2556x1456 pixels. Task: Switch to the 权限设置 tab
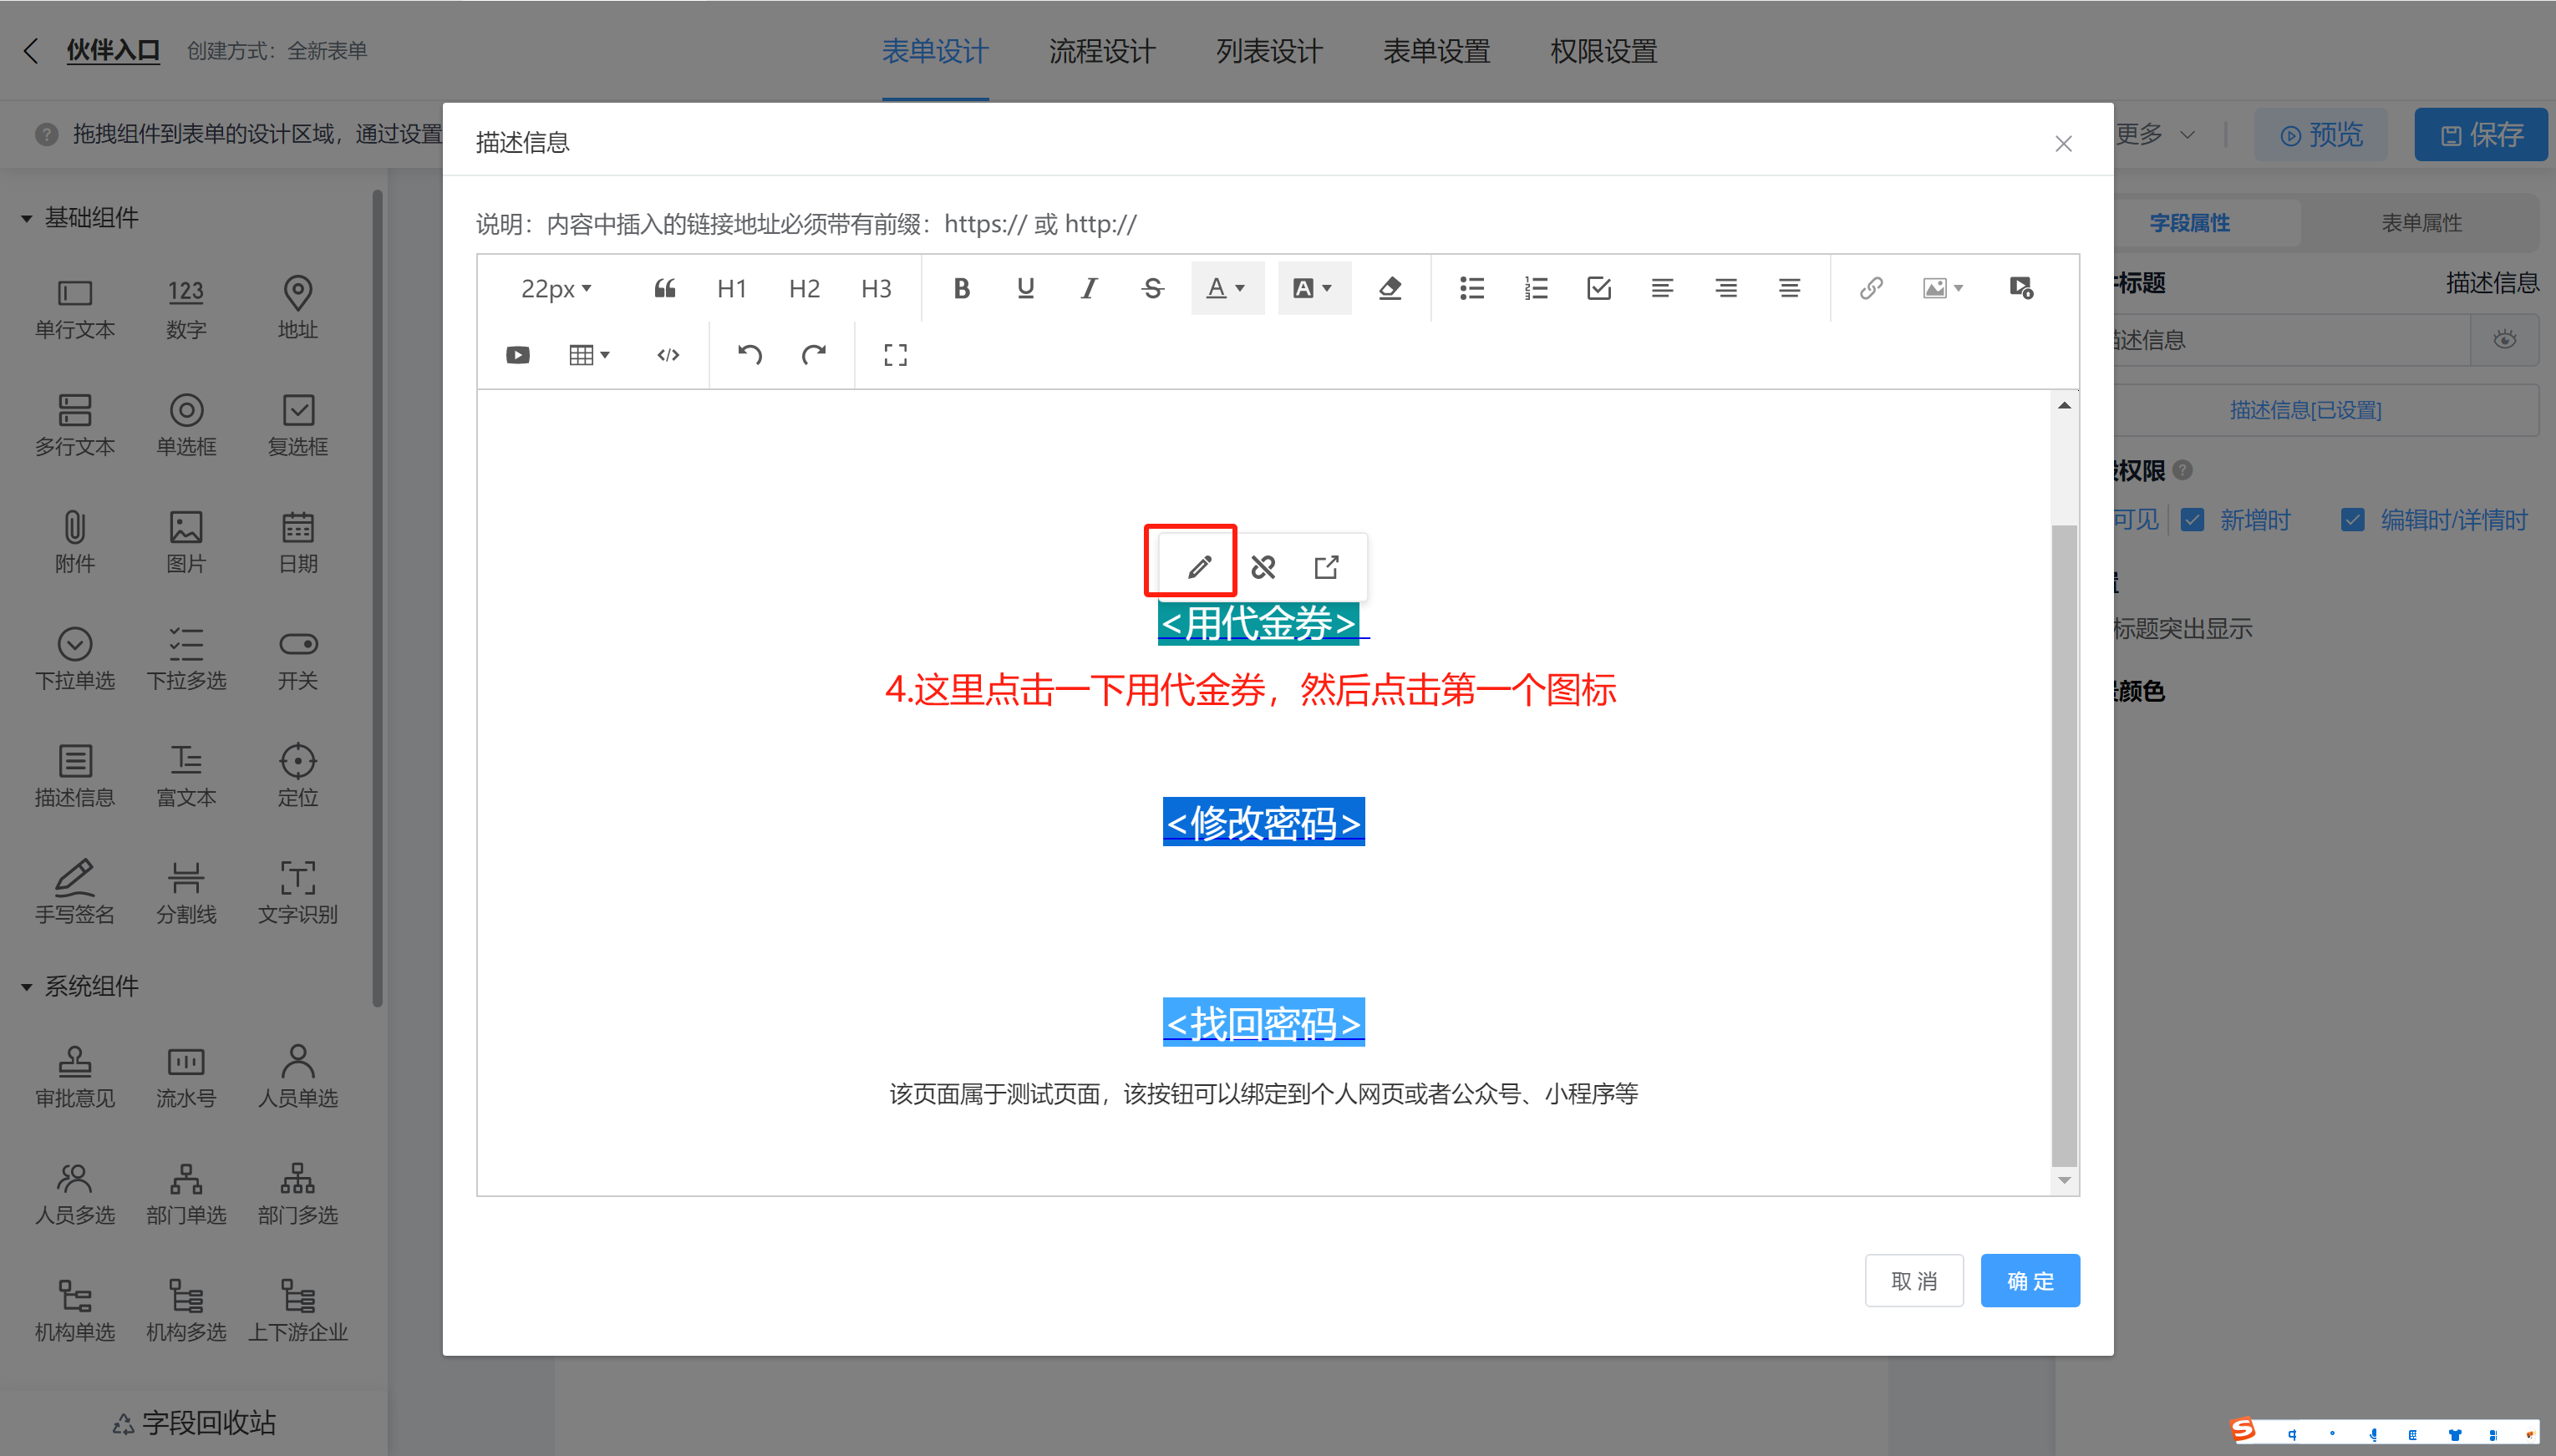[1603, 51]
